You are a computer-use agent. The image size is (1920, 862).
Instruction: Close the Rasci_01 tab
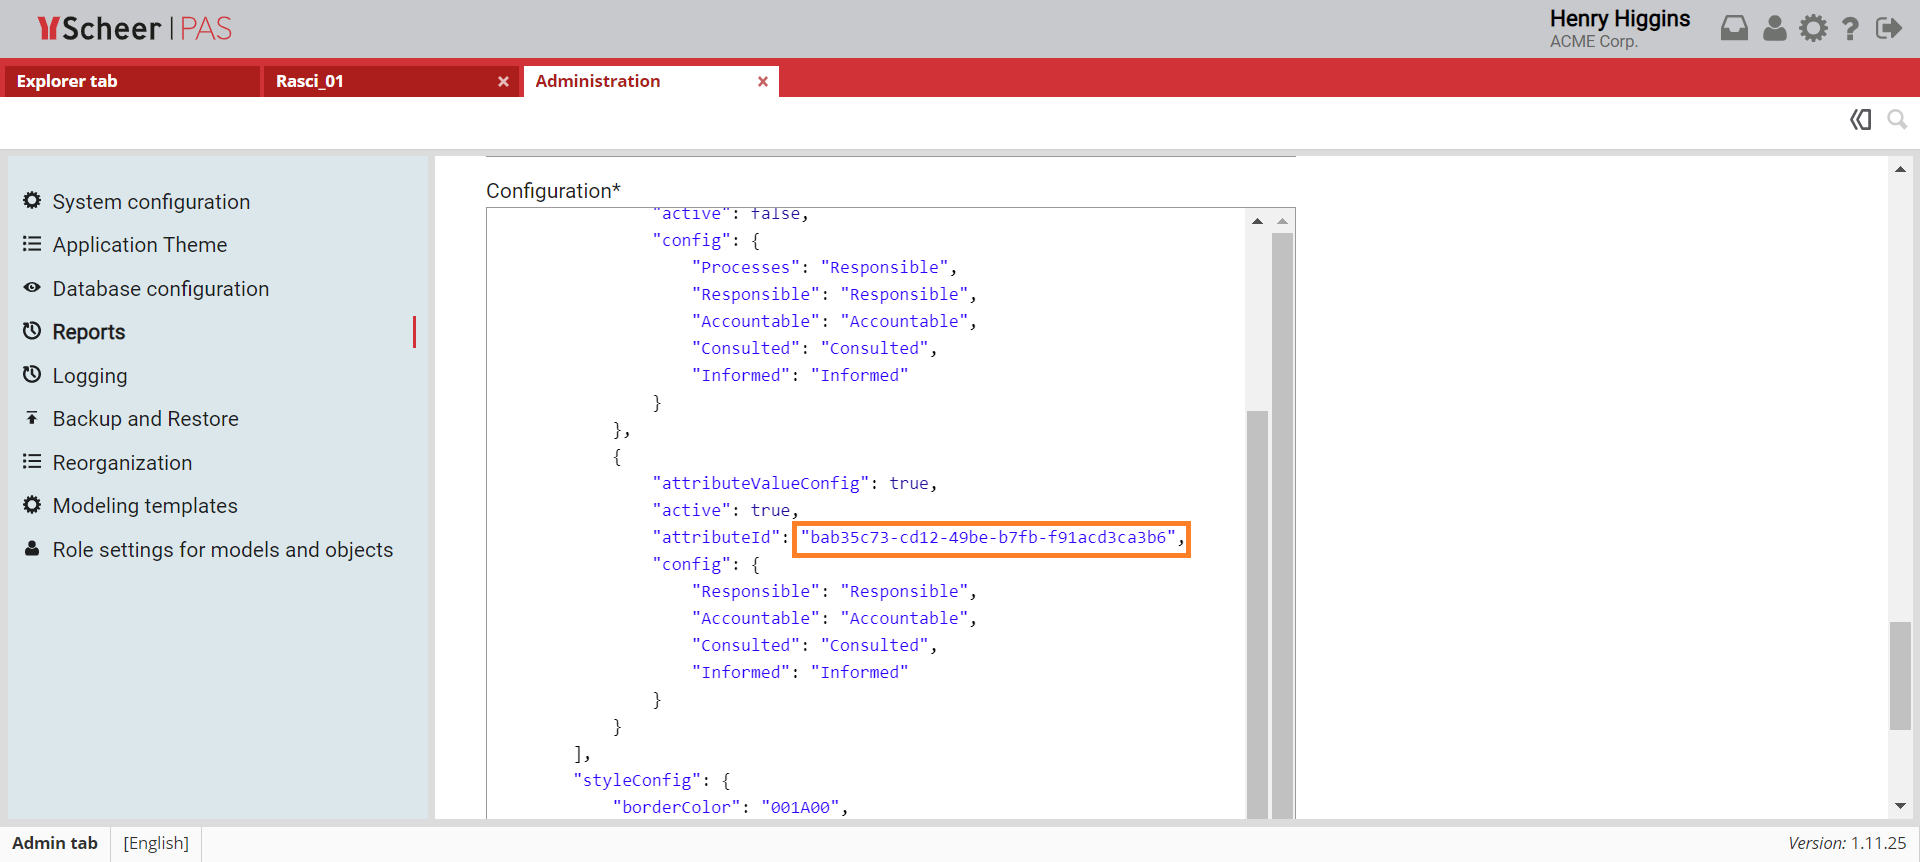pos(503,82)
